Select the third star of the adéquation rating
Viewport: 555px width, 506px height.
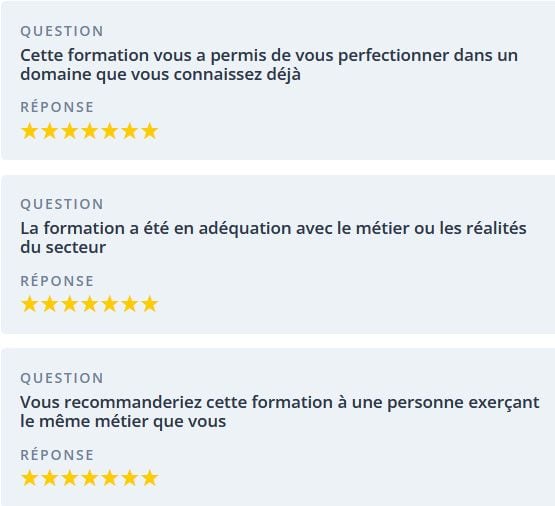(70, 304)
